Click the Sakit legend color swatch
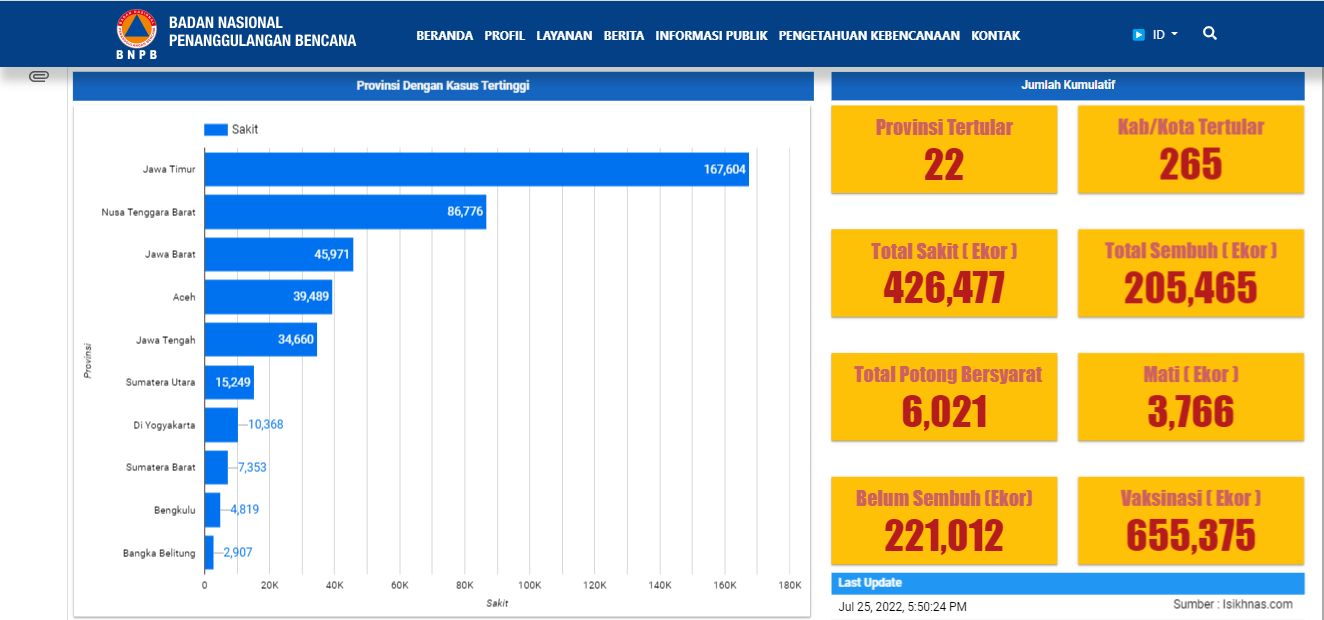This screenshot has width=1324, height=620. click(x=216, y=129)
